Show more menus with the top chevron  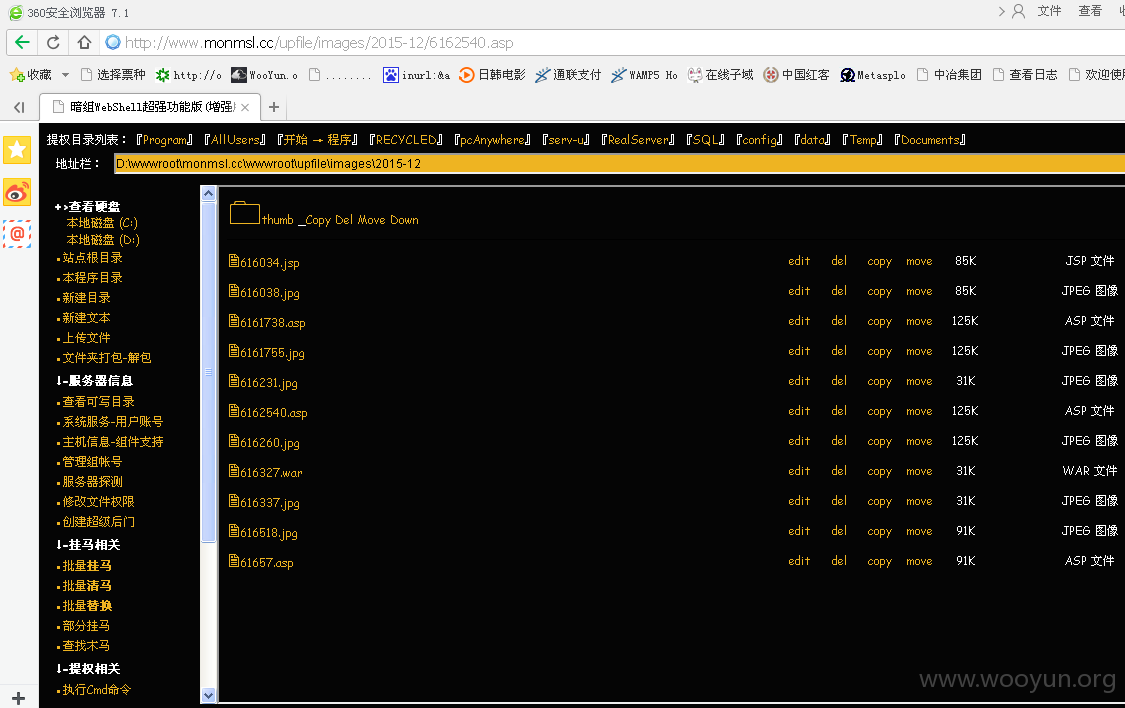[x=1002, y=11]
